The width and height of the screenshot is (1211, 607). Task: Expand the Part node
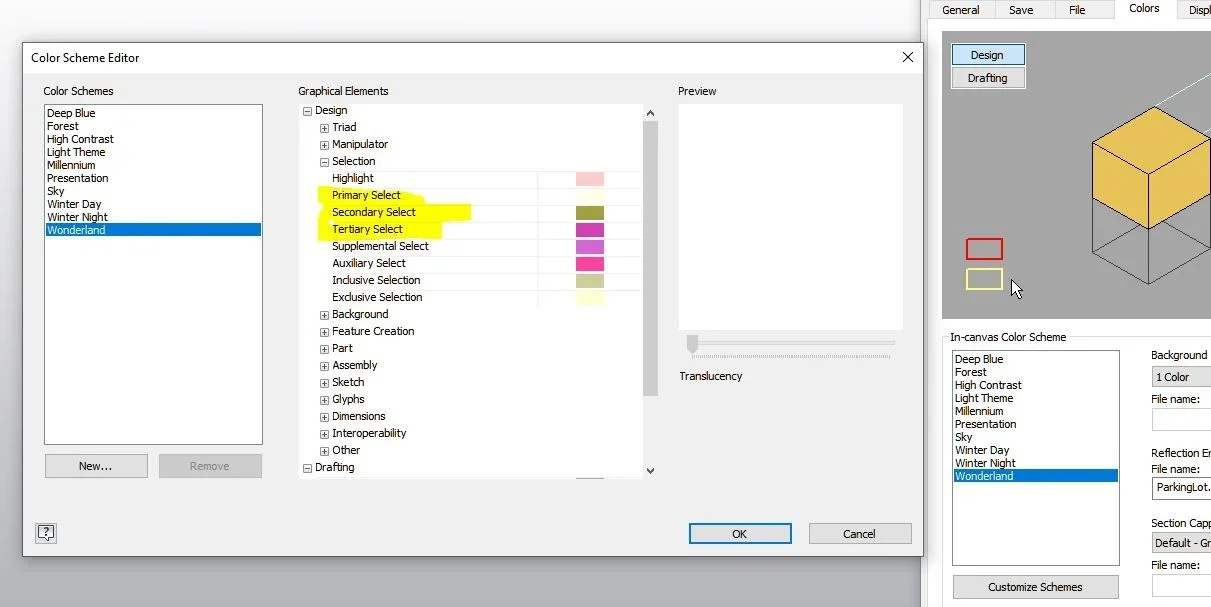pos(324,349)
